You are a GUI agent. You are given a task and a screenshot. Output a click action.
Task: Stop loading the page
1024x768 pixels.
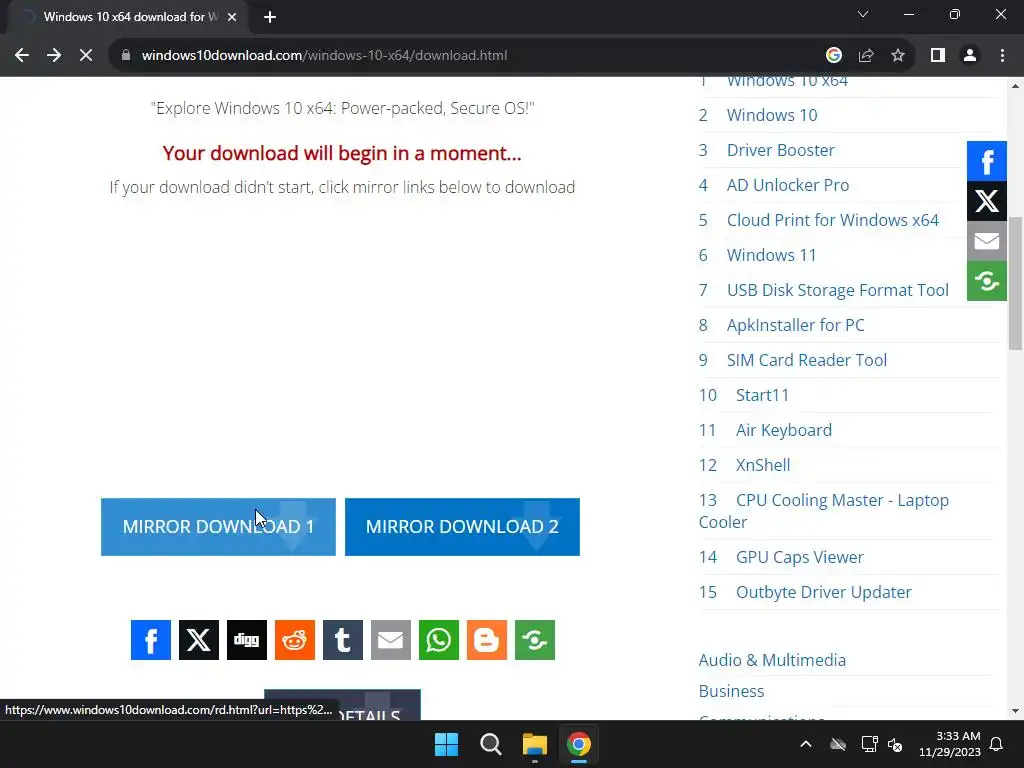pos(86,56)
